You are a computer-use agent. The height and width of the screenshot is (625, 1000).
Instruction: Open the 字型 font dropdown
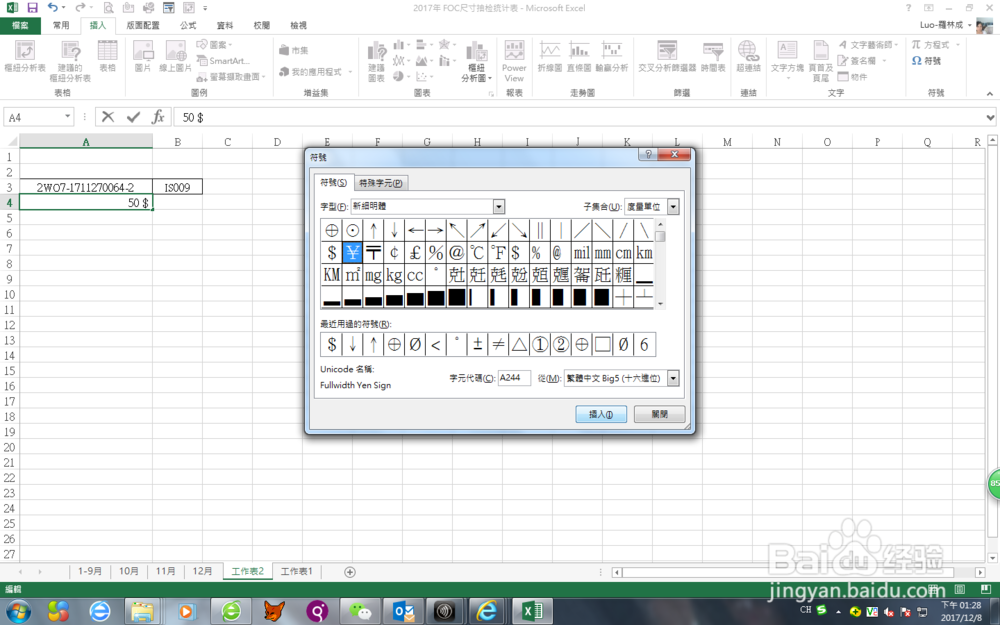pos(499,207)
